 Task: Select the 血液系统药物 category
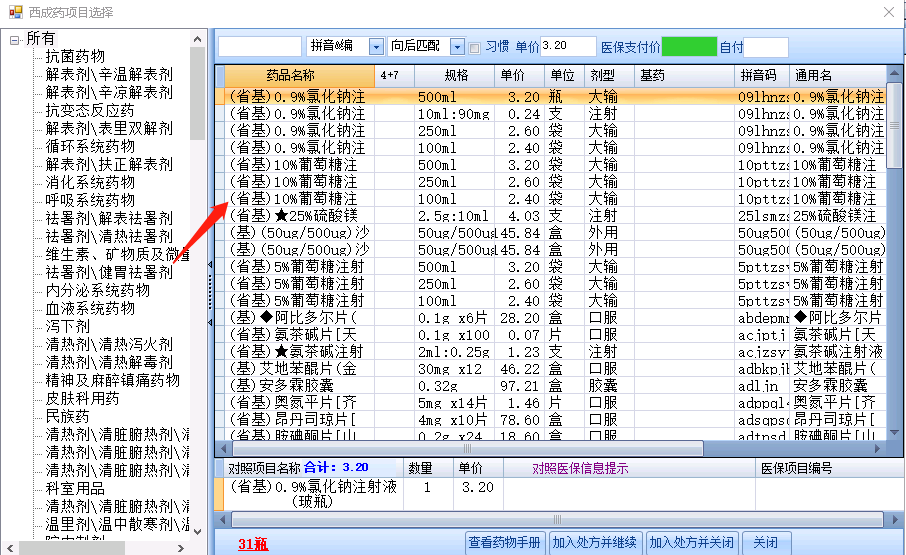coord(90,308)
